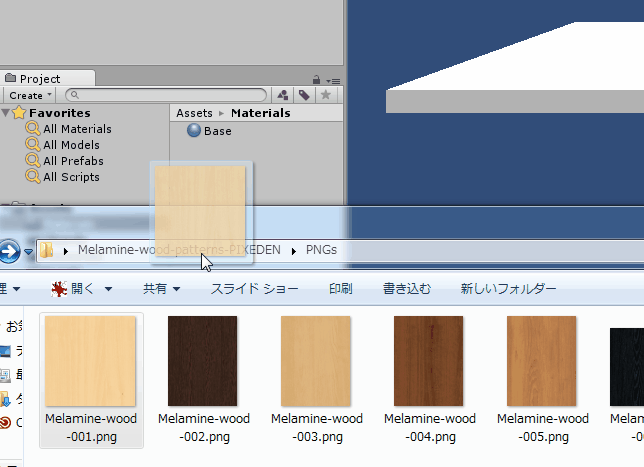Open the Create dropdown in Project panel
The image size is (644, 467).
[31, 95]
